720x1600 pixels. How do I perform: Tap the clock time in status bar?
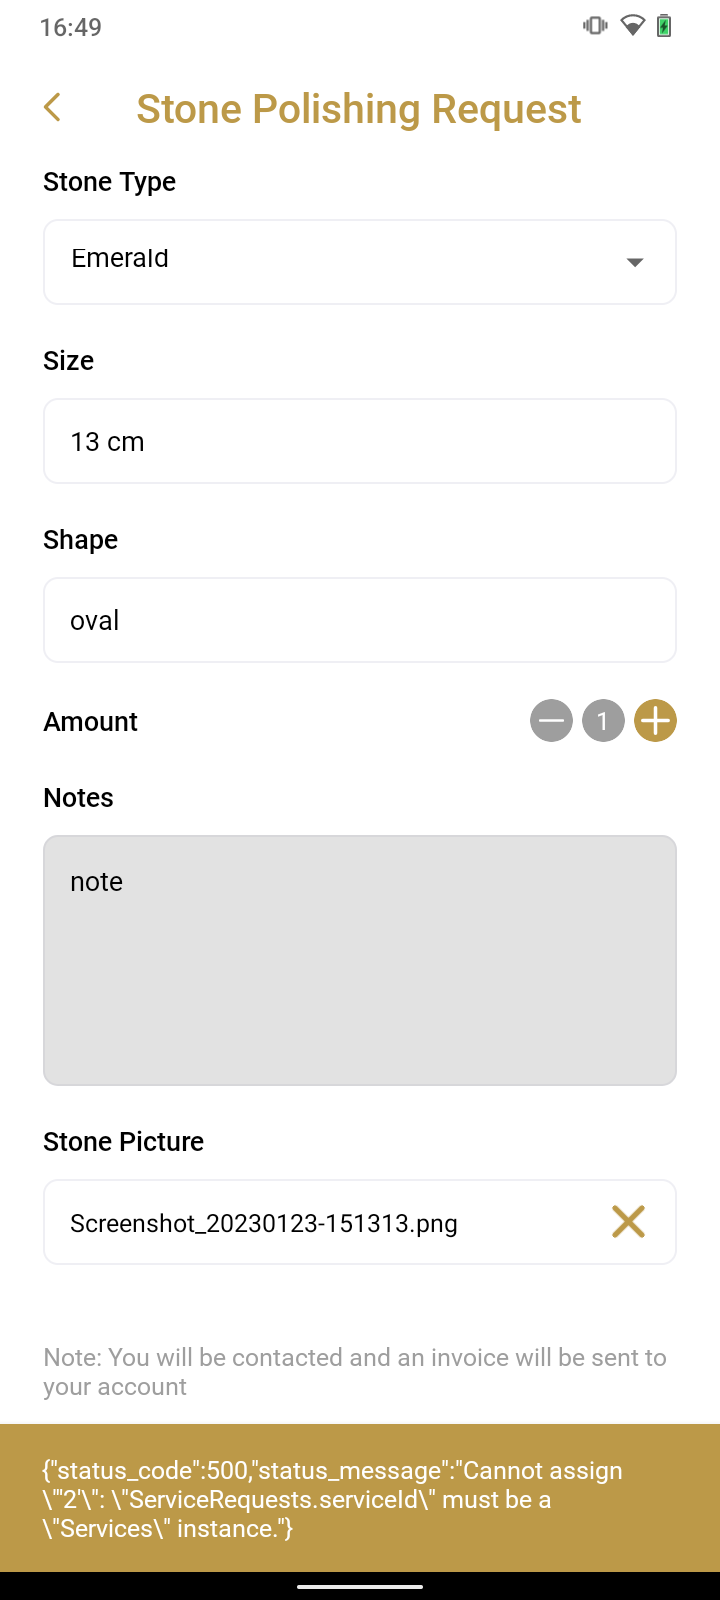70,27
